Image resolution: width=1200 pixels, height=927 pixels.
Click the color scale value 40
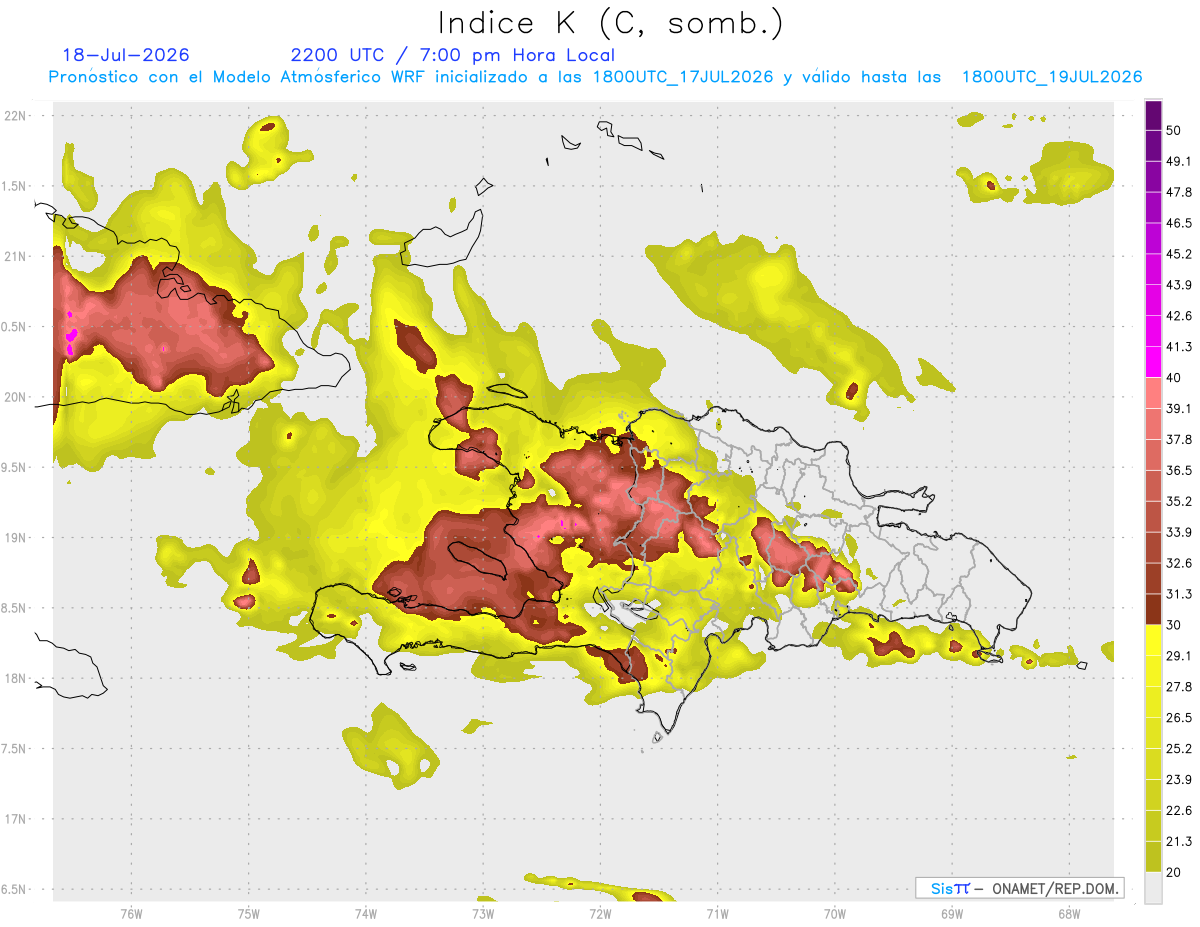[1175, 378]
